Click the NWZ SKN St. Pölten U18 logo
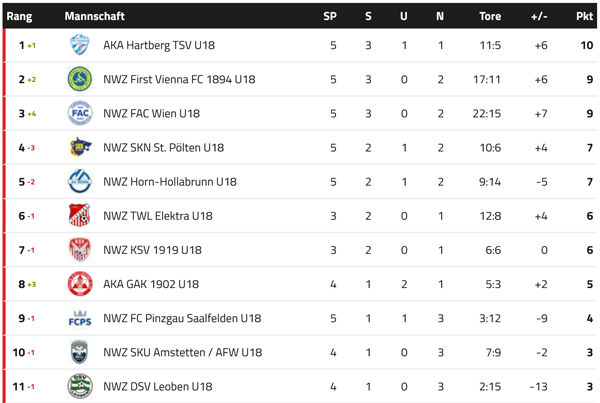The image size is (600, 403). [80, 148]
